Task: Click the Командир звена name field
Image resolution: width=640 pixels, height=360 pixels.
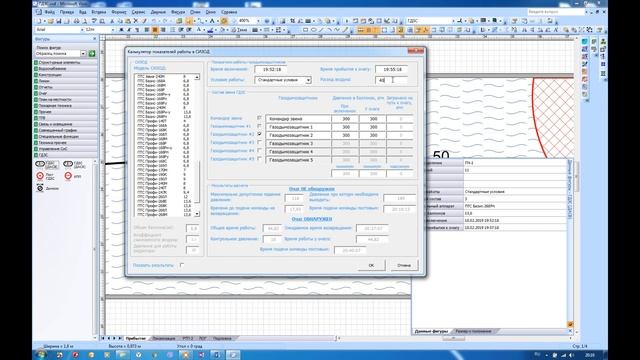Action: [298, 119]
